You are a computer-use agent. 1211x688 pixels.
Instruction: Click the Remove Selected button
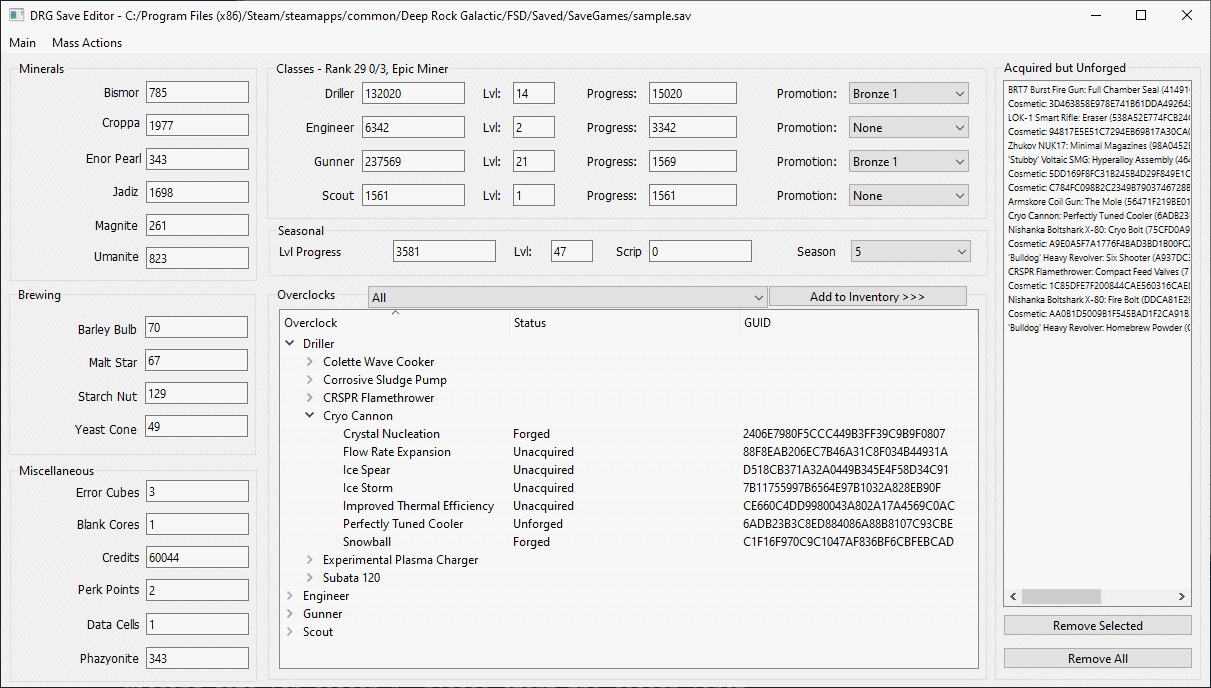1098,626
